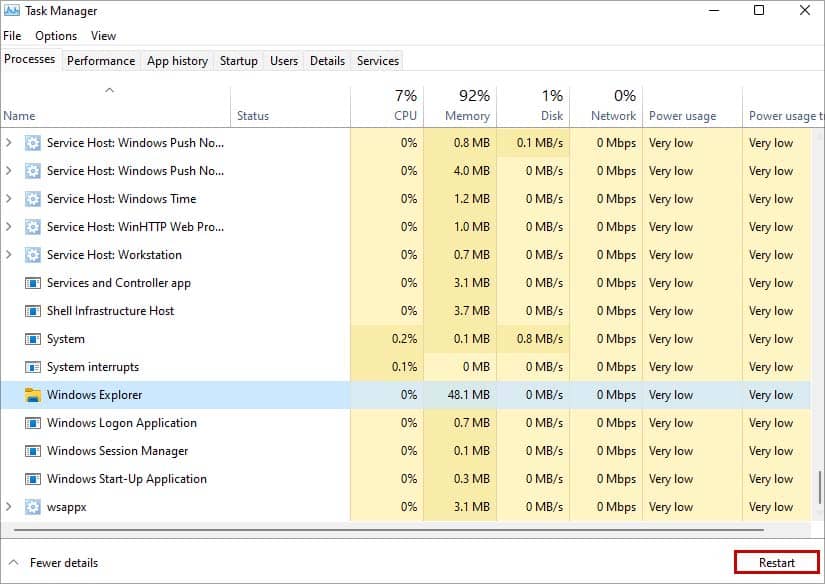The height and width of the screenshot is (584, 825).
Task: Select the Shell Infrastructure Host process name
Action: [110, 311]
